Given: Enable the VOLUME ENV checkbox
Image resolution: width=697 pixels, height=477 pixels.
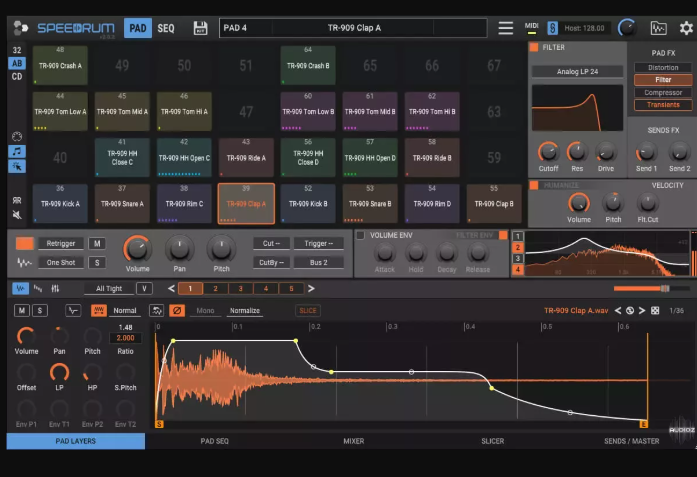Looking at the screenshot, I should [x=361, y=235].
